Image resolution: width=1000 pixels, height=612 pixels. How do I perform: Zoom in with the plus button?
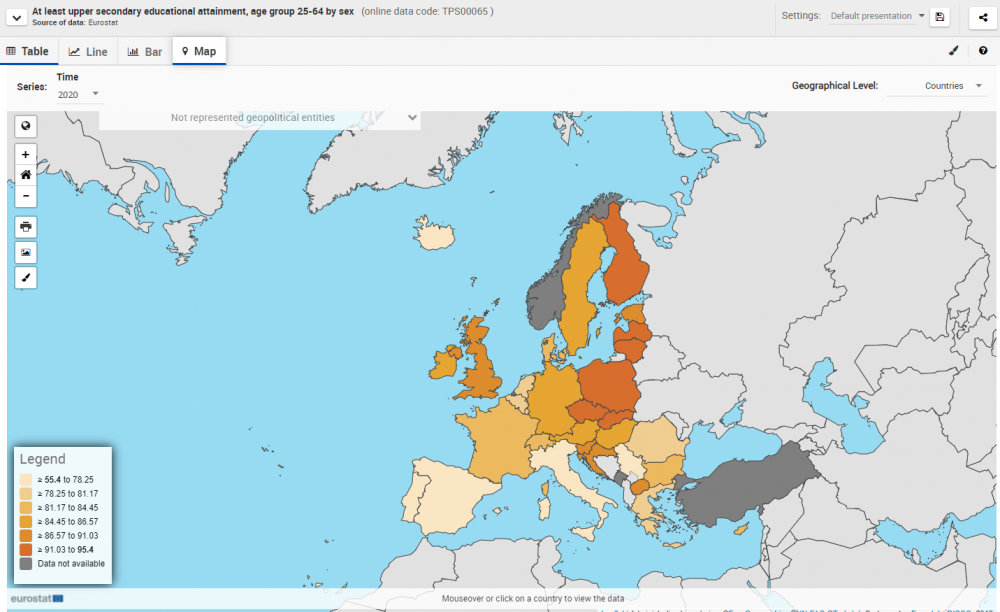[26, 154]
